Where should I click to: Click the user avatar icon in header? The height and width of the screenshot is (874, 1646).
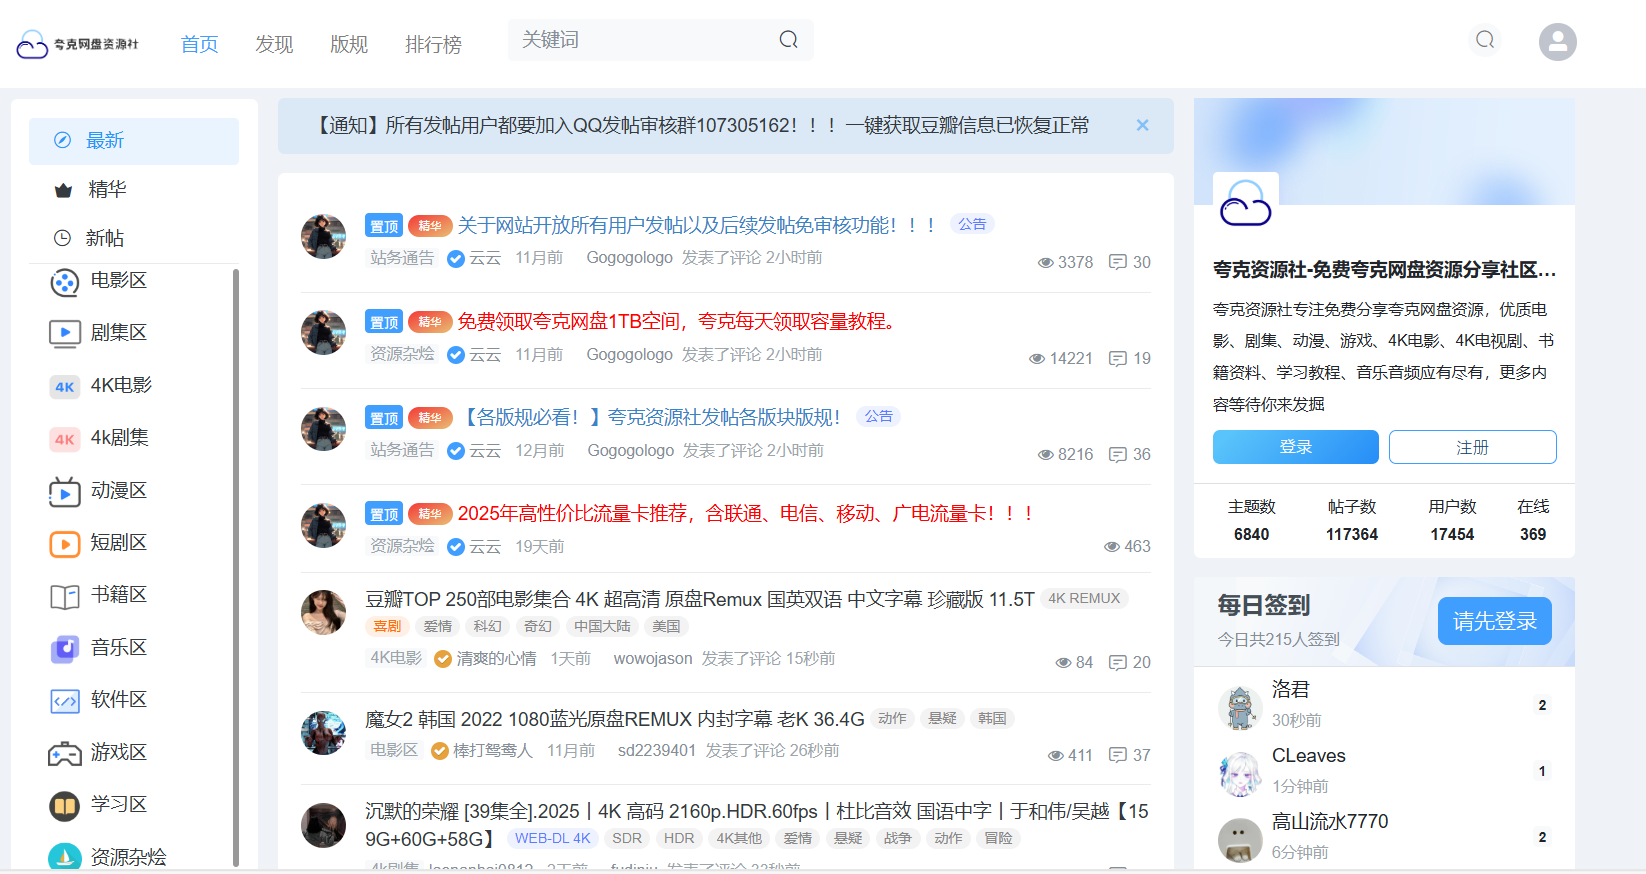click(x=1557, y=42)
